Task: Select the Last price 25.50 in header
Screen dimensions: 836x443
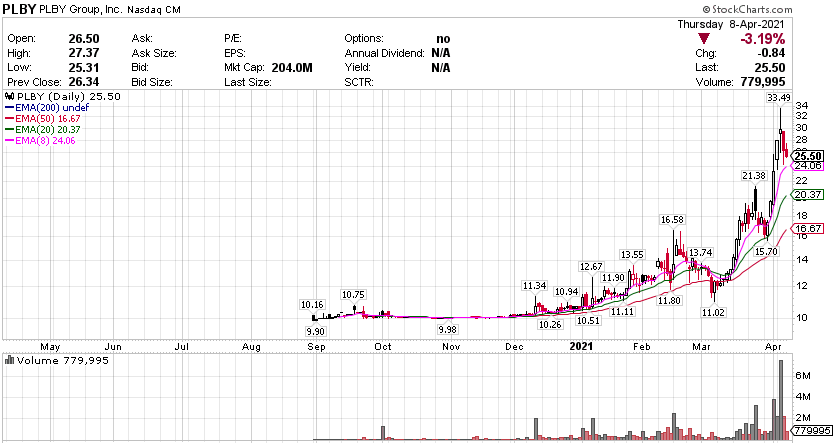Action: pyautogui.click(x=770, y=68)
